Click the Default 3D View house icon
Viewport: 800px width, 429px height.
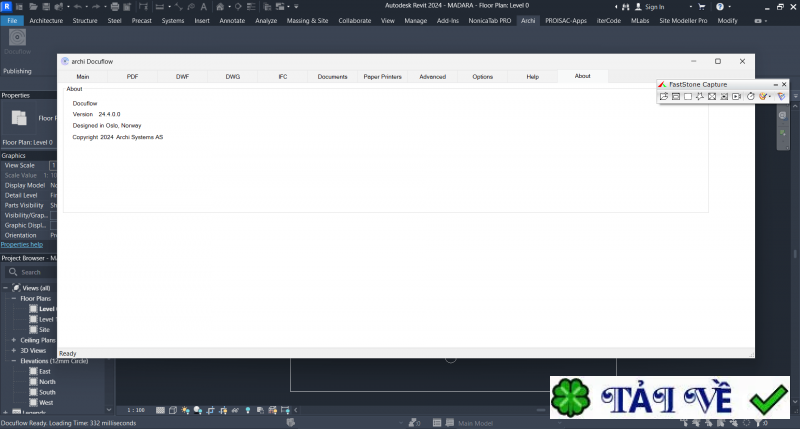point(220,7)
